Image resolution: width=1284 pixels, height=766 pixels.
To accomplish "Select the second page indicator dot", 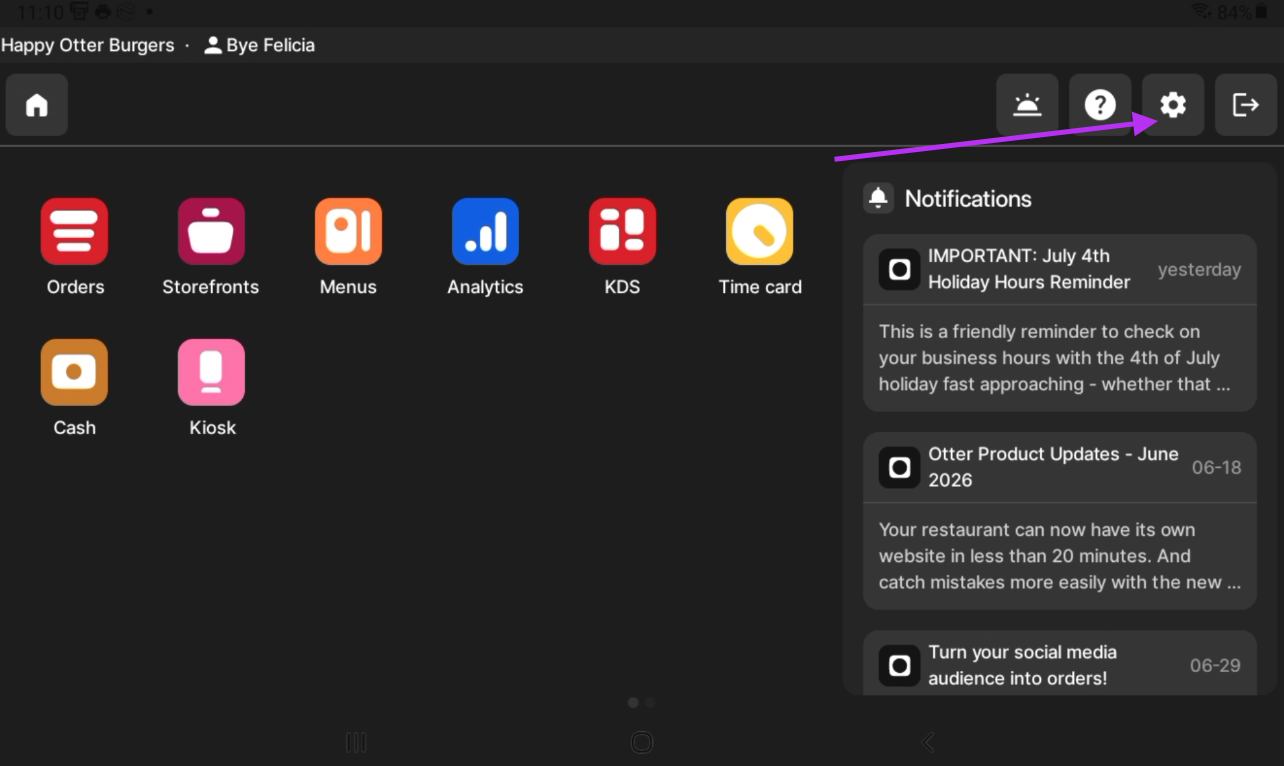I will click(x=650, y=703).
